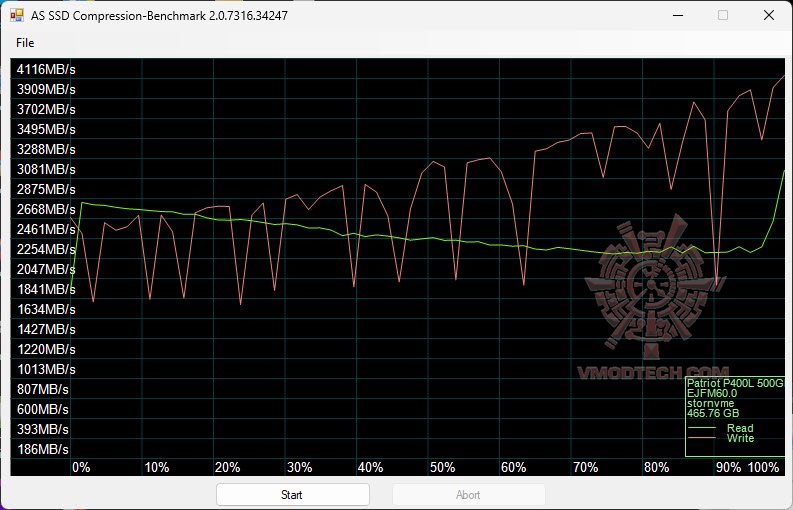Click the stornvme driver text
The image size is (793, 510).
pyautogui.click(x=711, y=403)
